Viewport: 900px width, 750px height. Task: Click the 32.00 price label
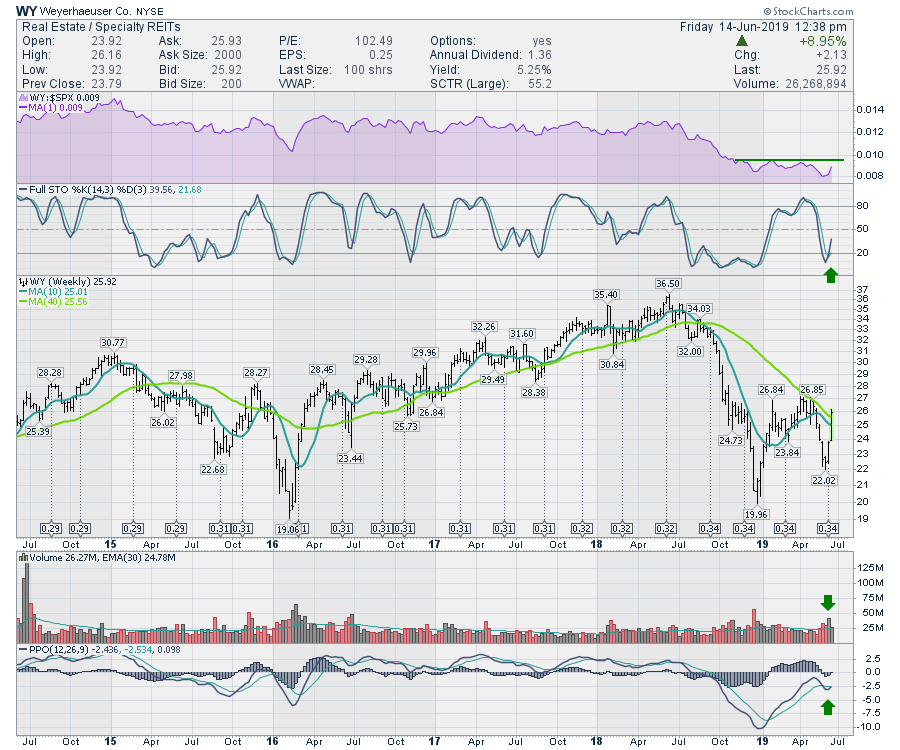point(690,351)
